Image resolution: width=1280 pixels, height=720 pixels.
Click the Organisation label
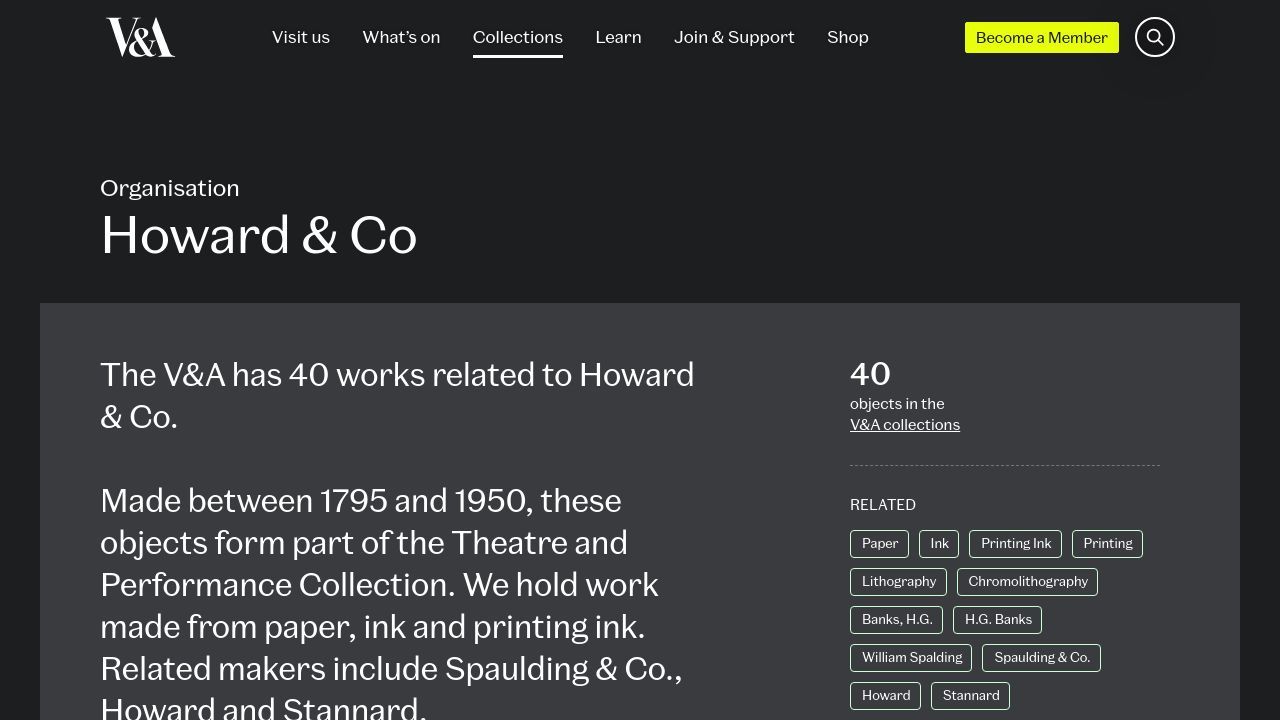(x=170, y=188)
